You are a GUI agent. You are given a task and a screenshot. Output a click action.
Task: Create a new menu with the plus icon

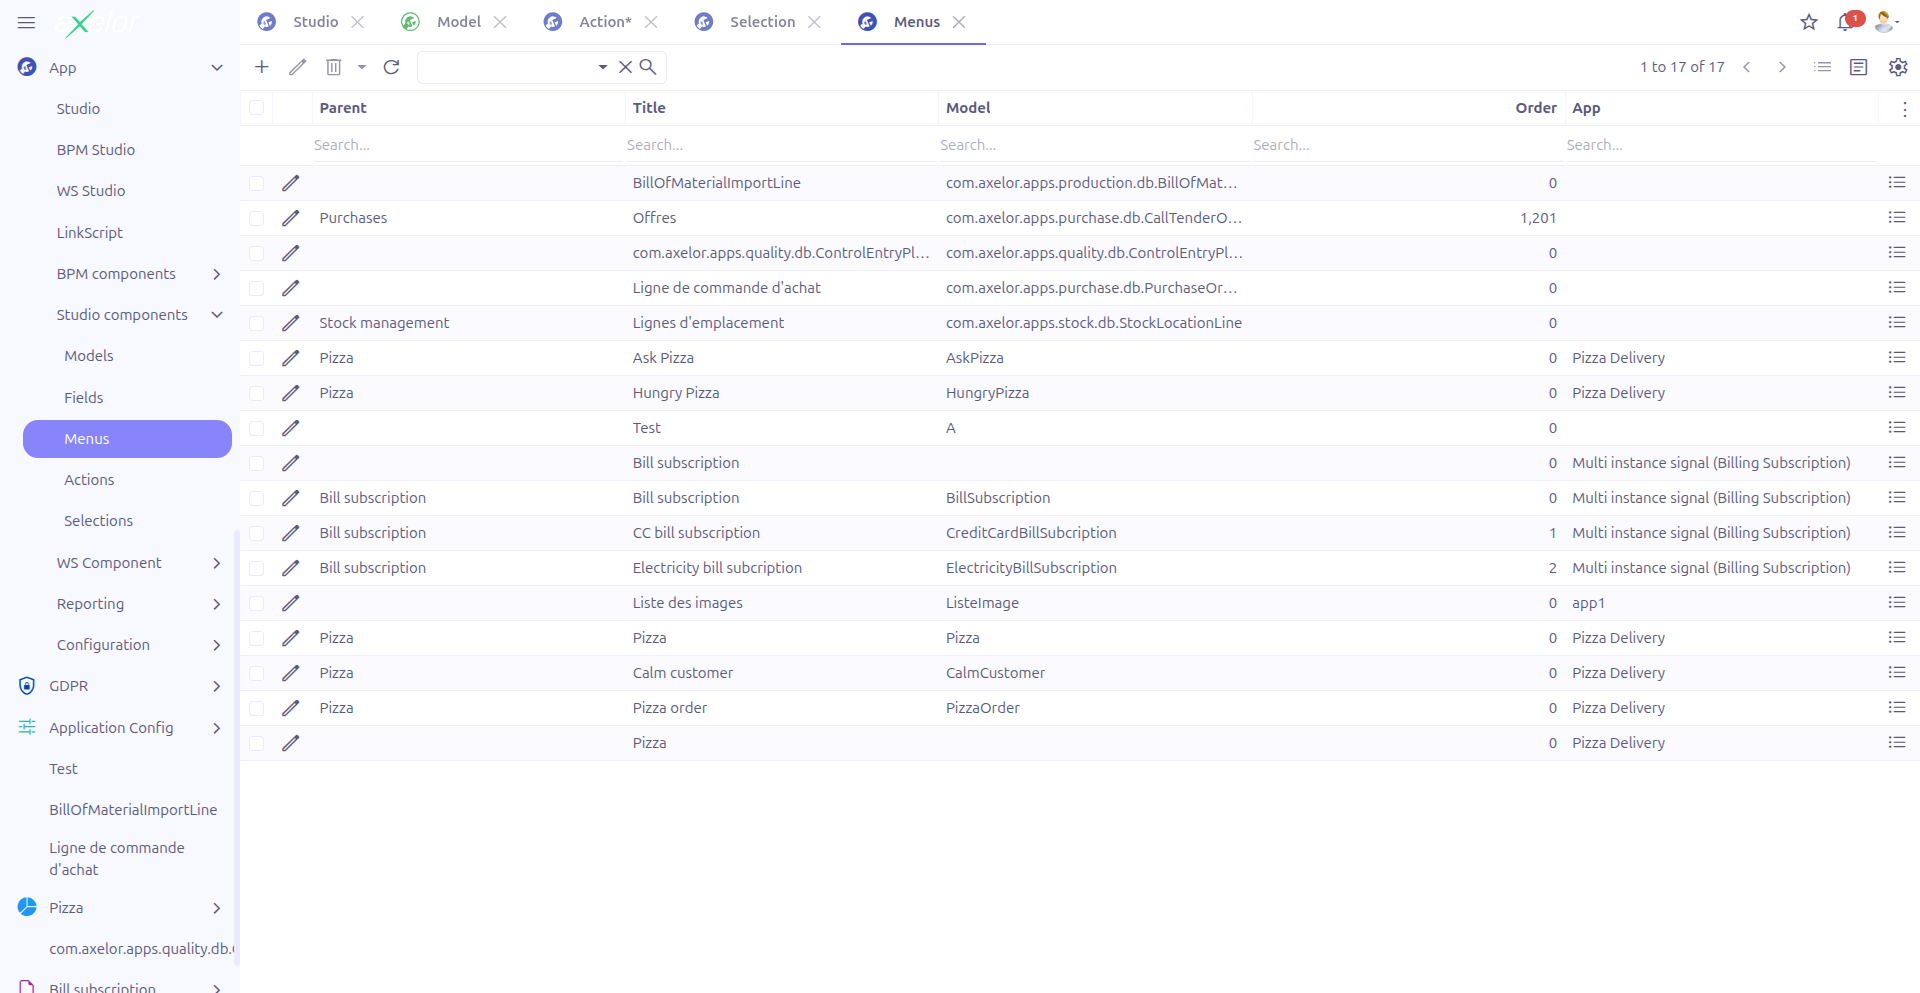pyautogui.click(x=261, y=67)
